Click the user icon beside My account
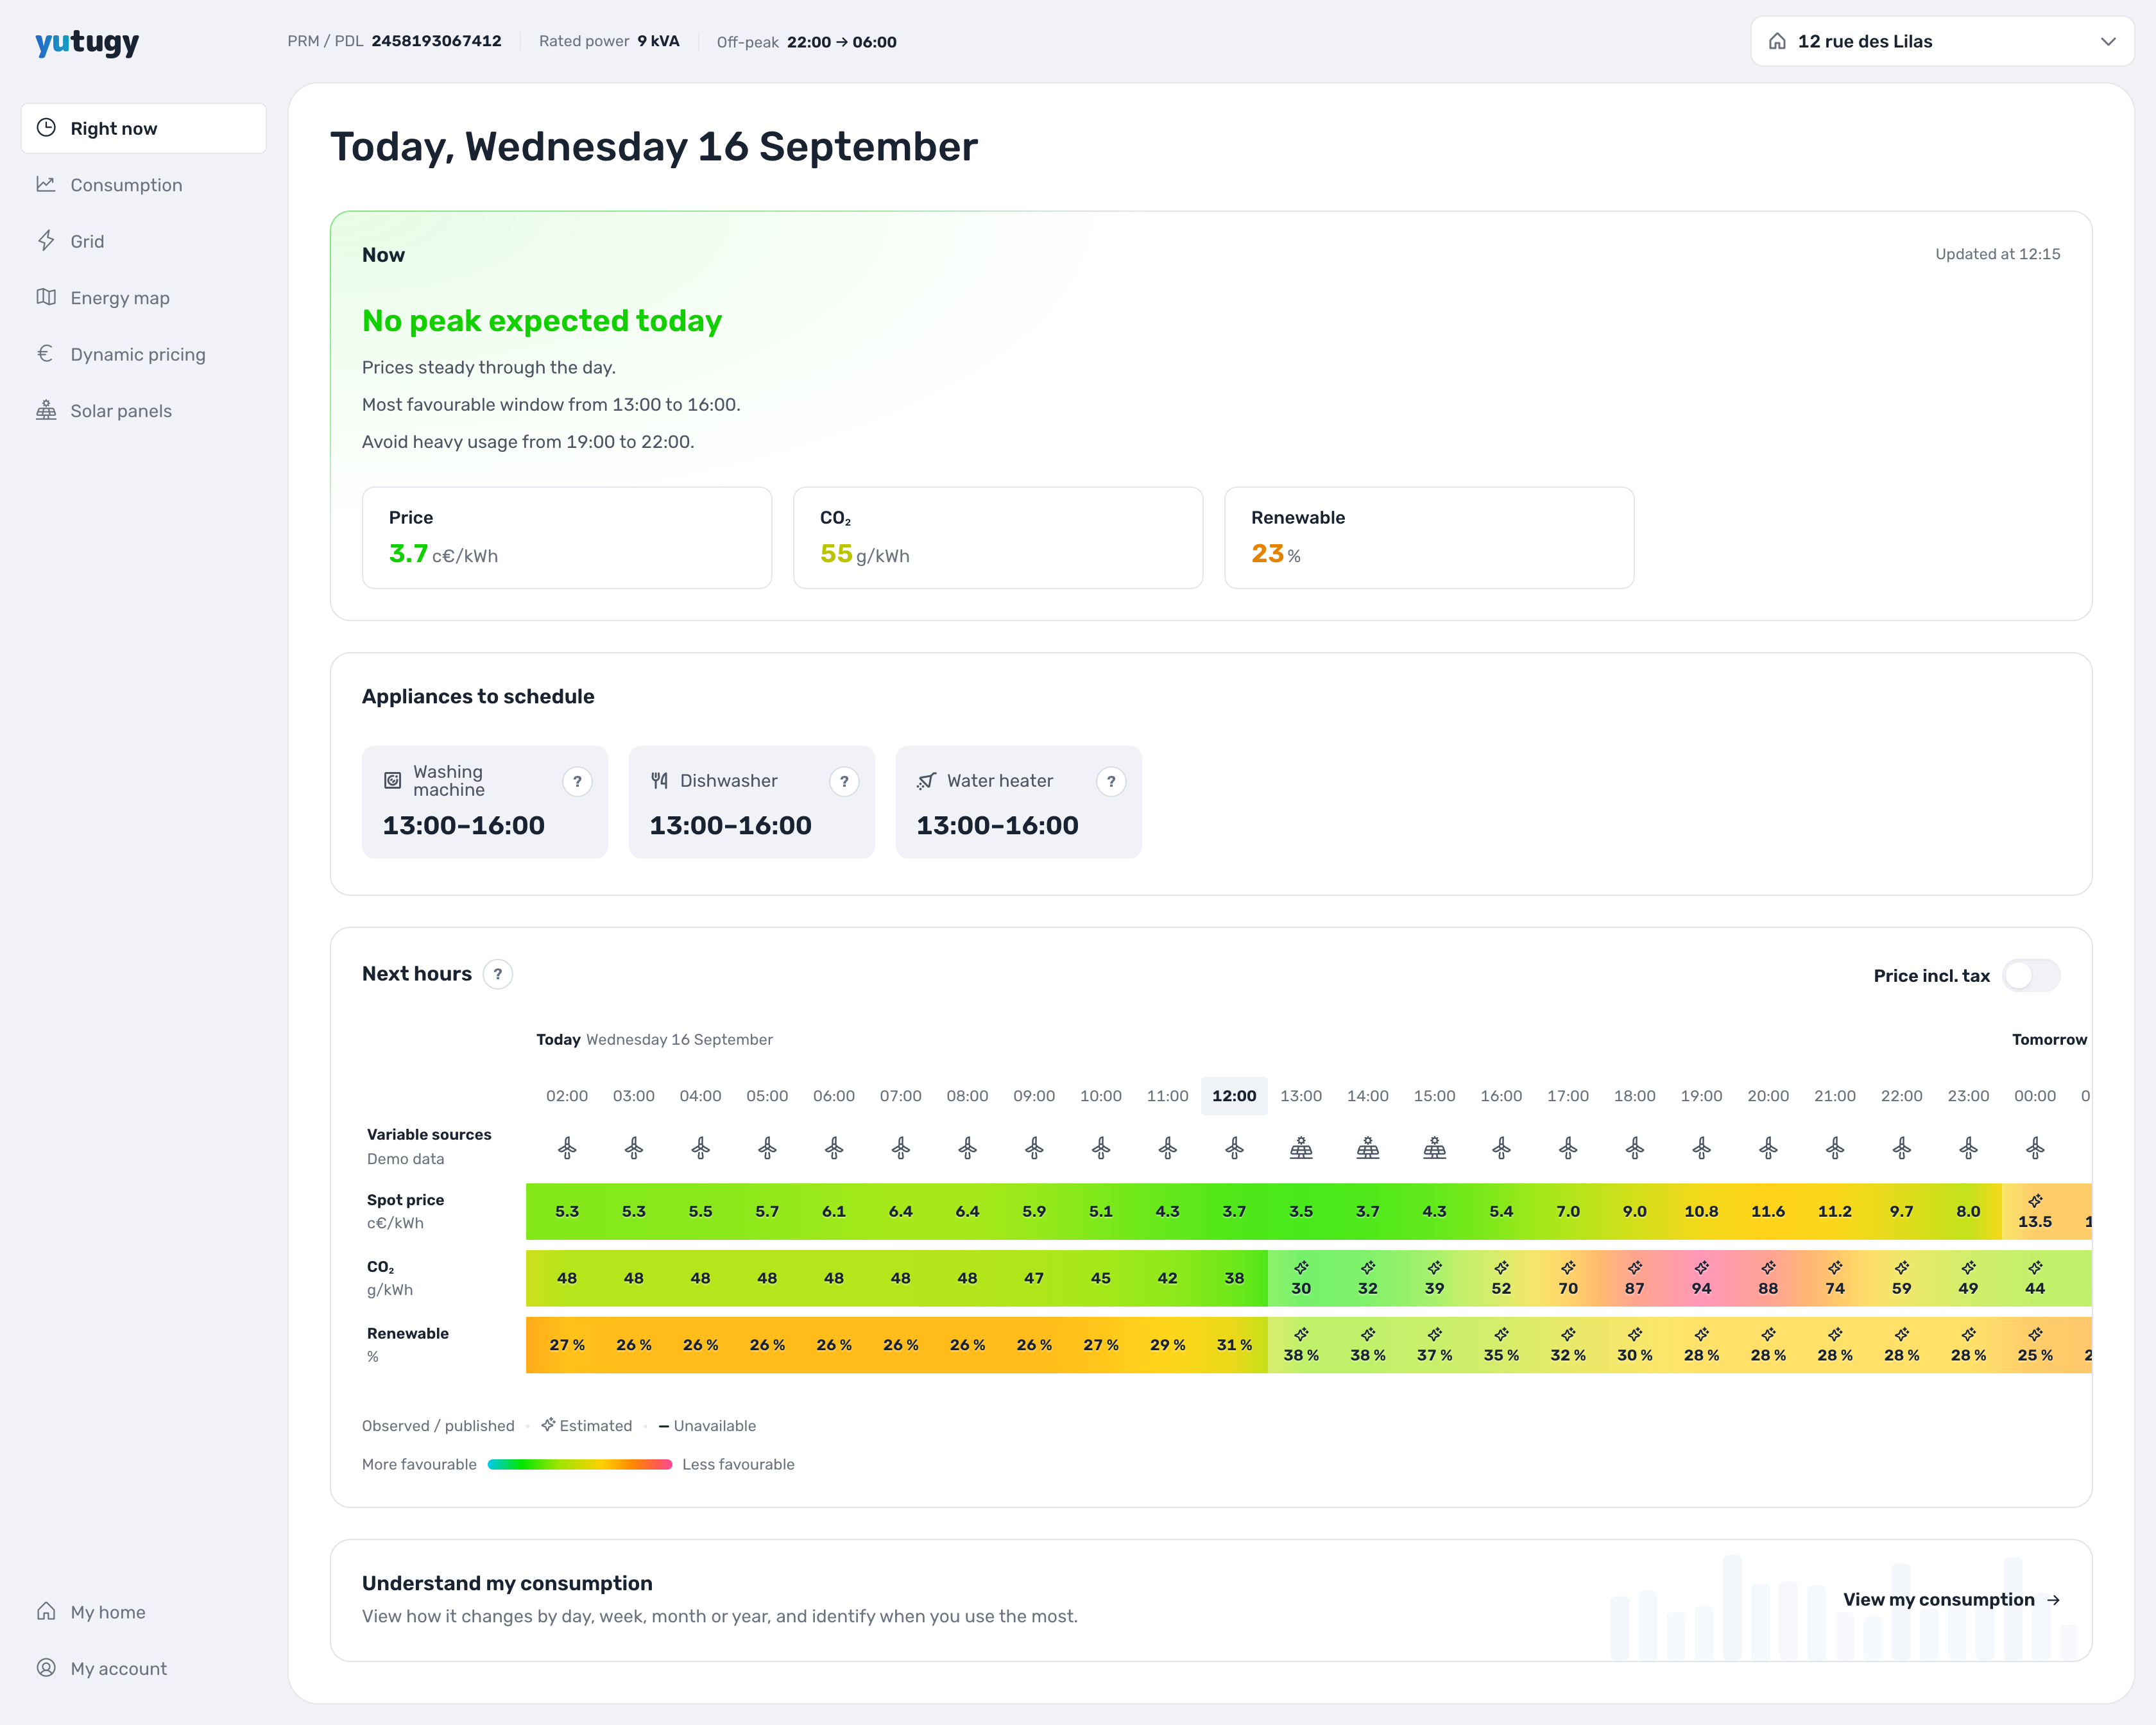The height and width of the screenshot is (1725, 2156). (46, 1668)
